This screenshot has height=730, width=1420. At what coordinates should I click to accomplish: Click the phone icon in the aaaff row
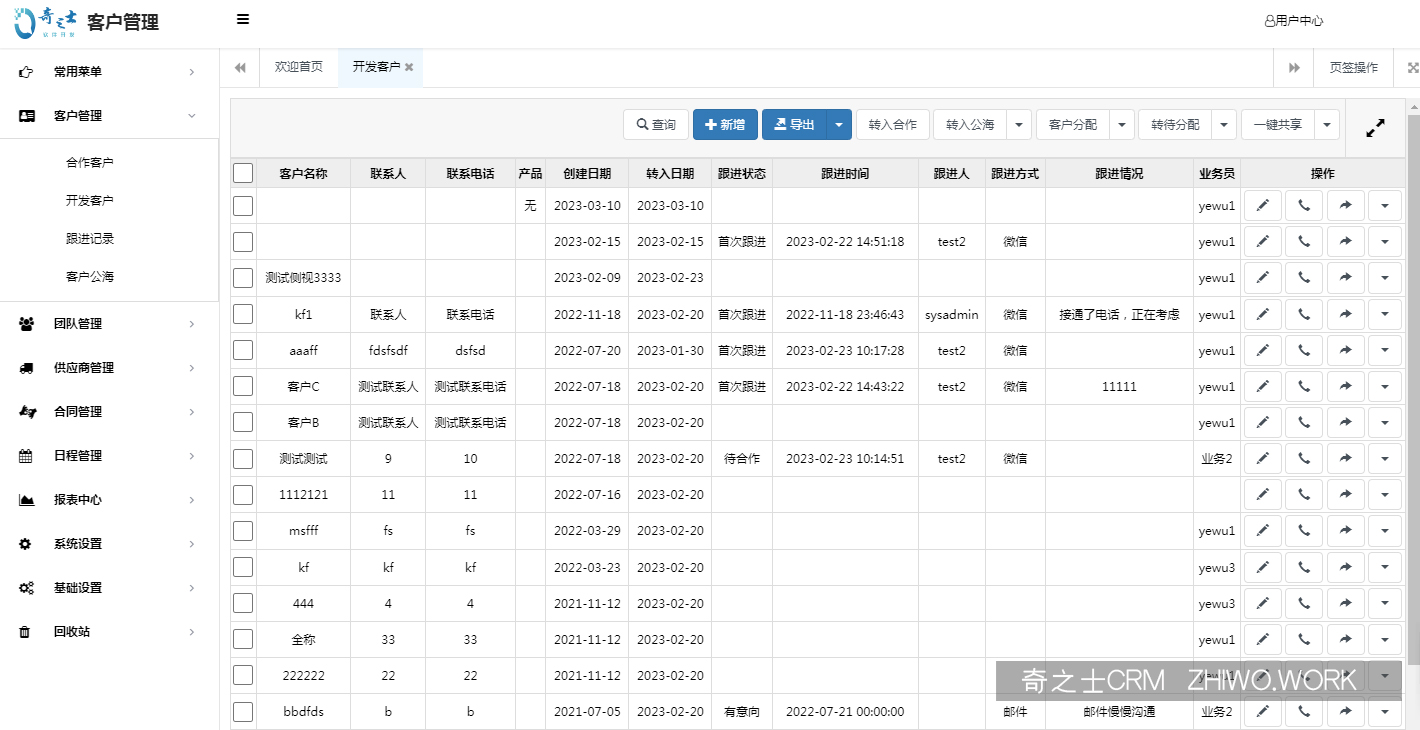coord(1303,350)
